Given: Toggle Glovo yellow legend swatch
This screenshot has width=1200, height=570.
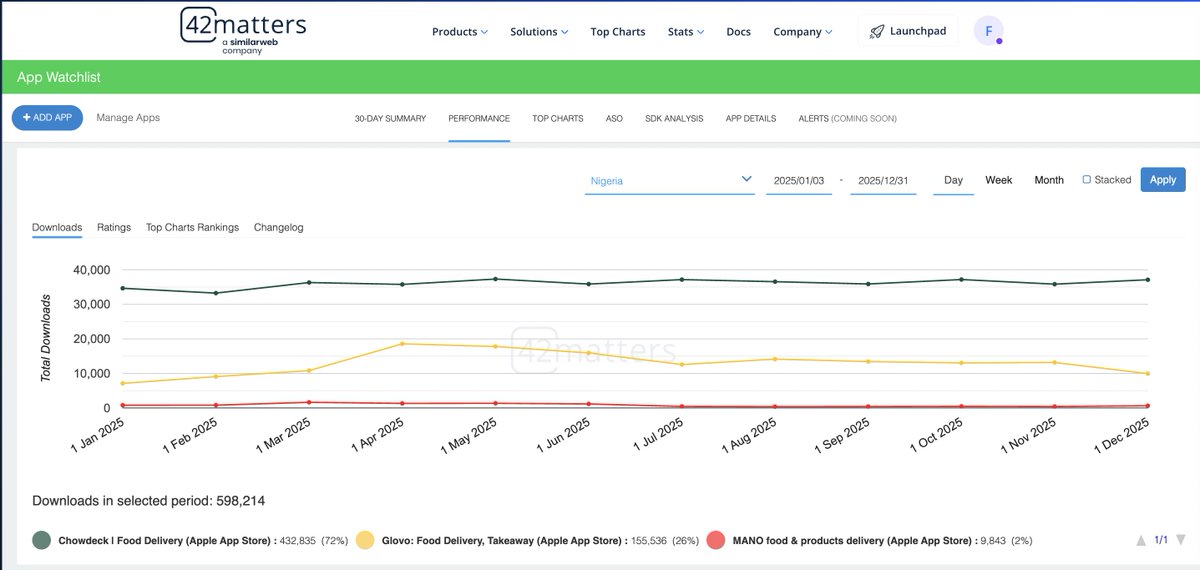Looking at the screenshot, I should (366, 540).
